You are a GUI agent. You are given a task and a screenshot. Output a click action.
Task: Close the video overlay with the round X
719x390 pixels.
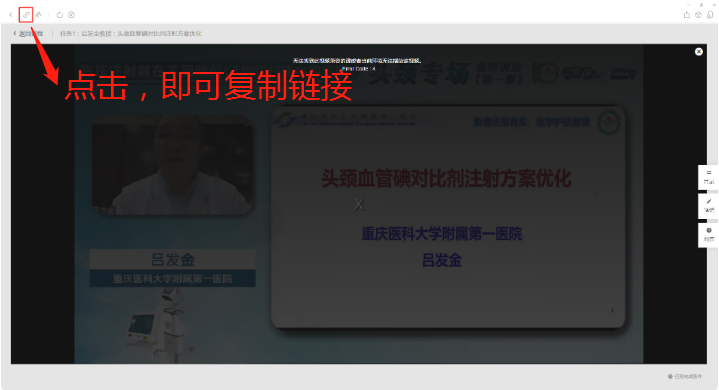pyautogui.click(x=699, y=52)
